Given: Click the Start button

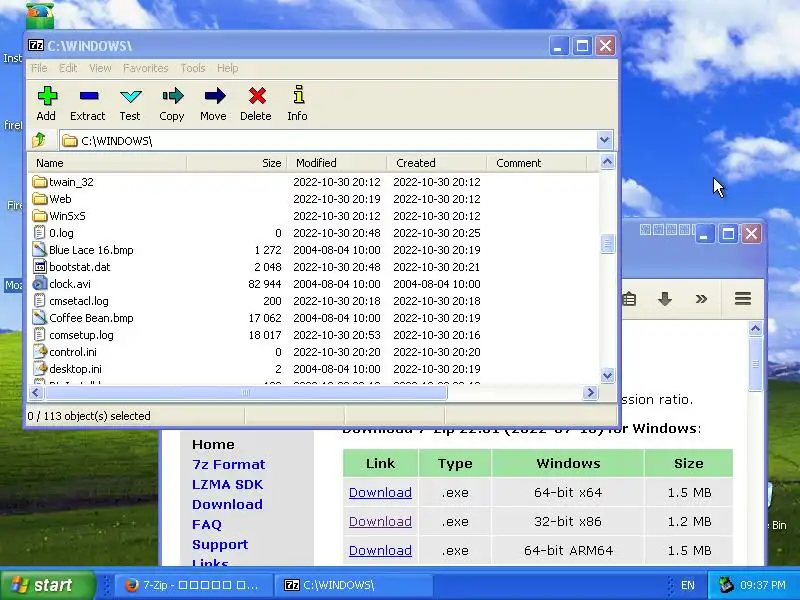Looking at the screenshot, I should [48, 585].
